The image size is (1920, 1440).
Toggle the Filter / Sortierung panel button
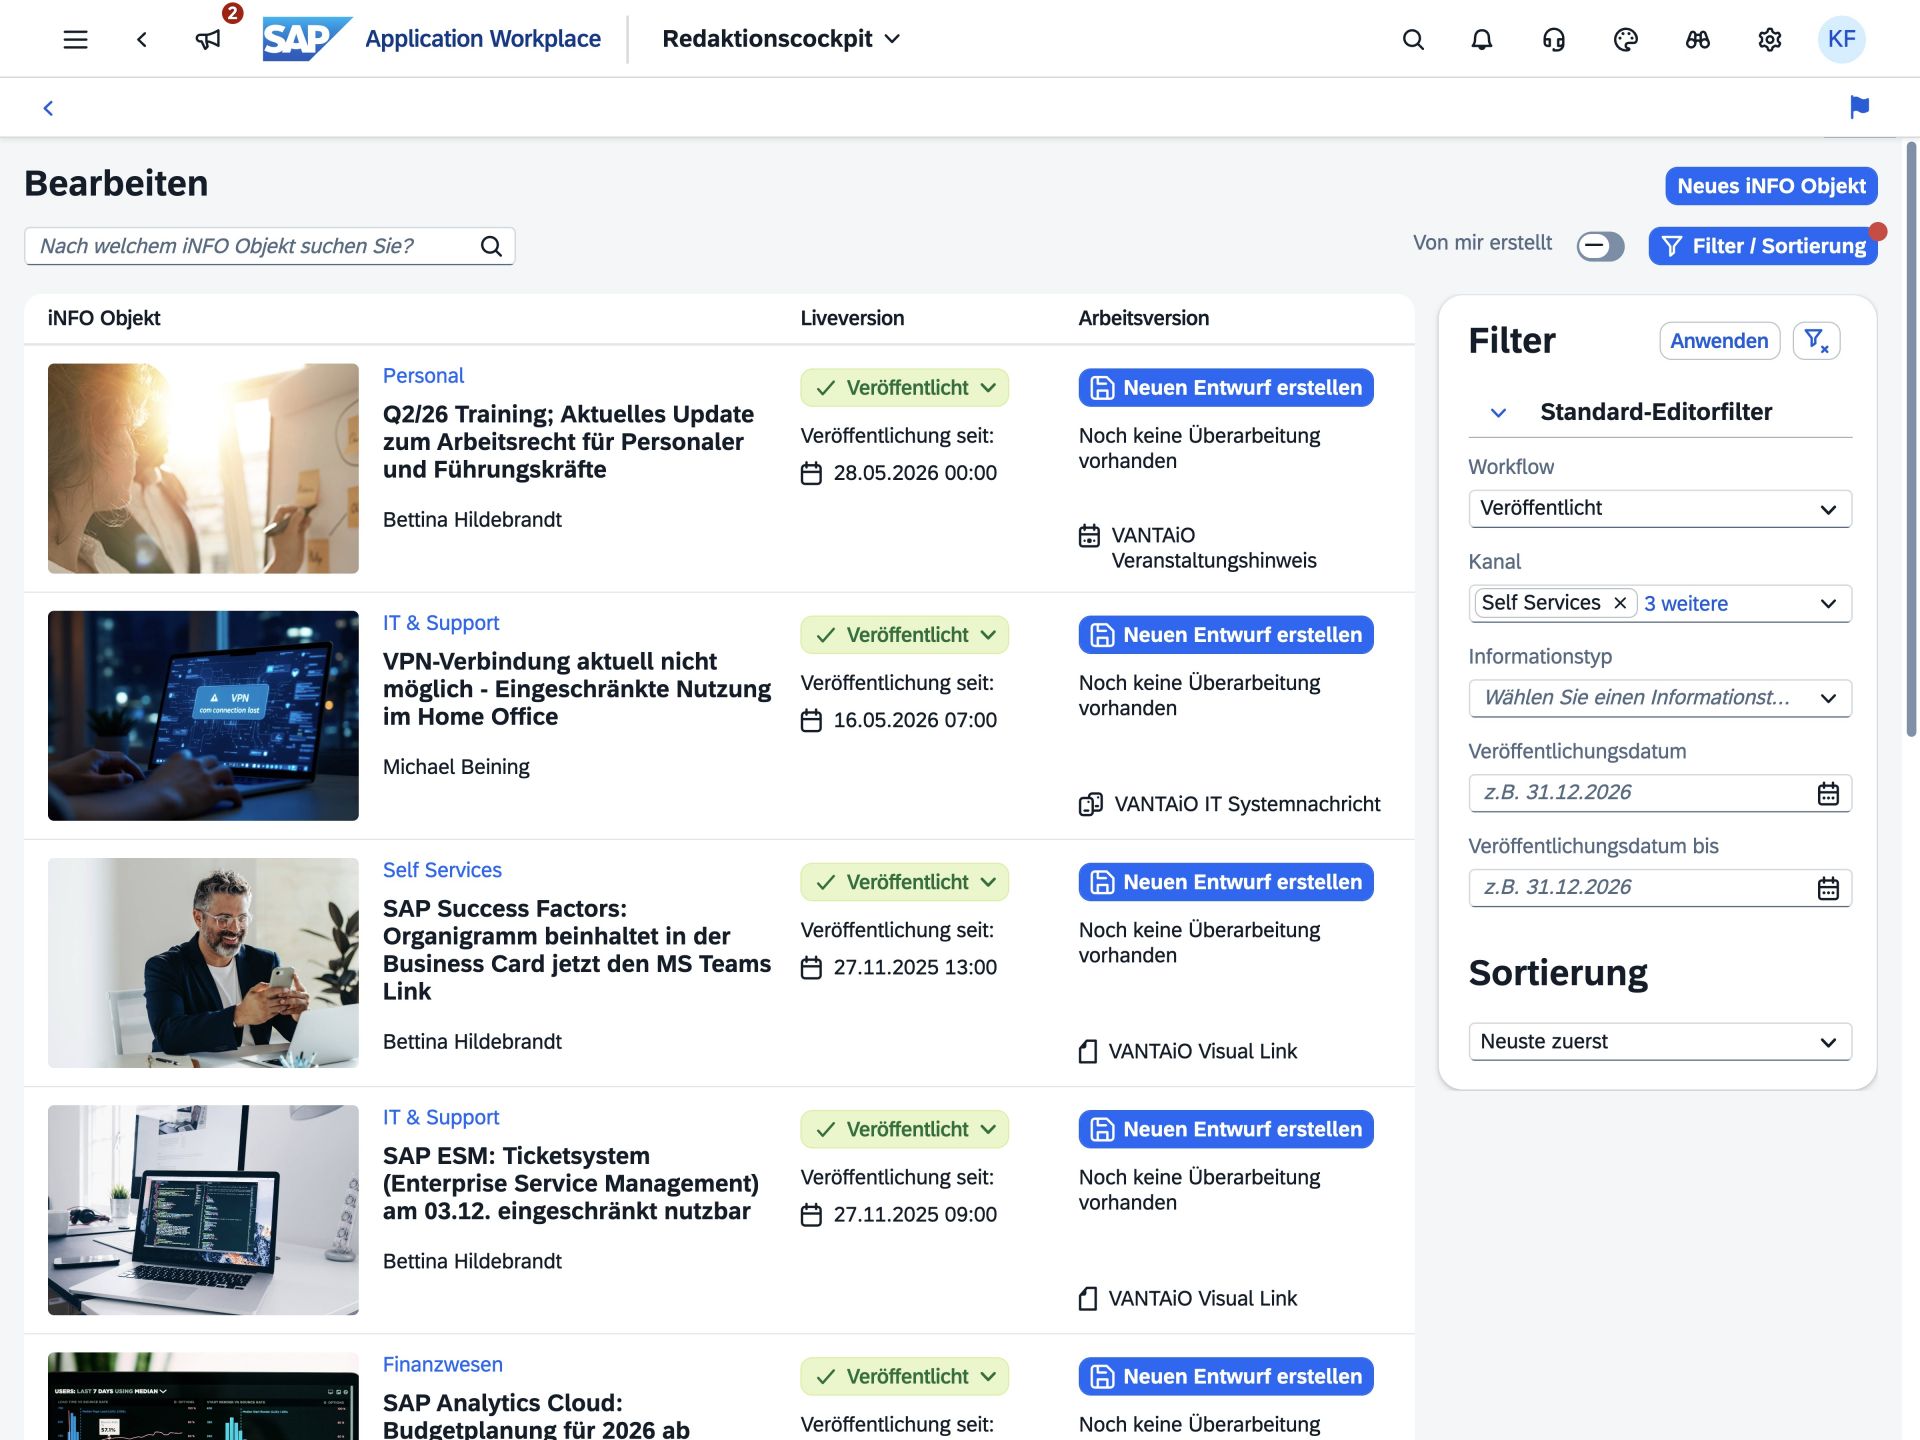tap(1763, 246)
